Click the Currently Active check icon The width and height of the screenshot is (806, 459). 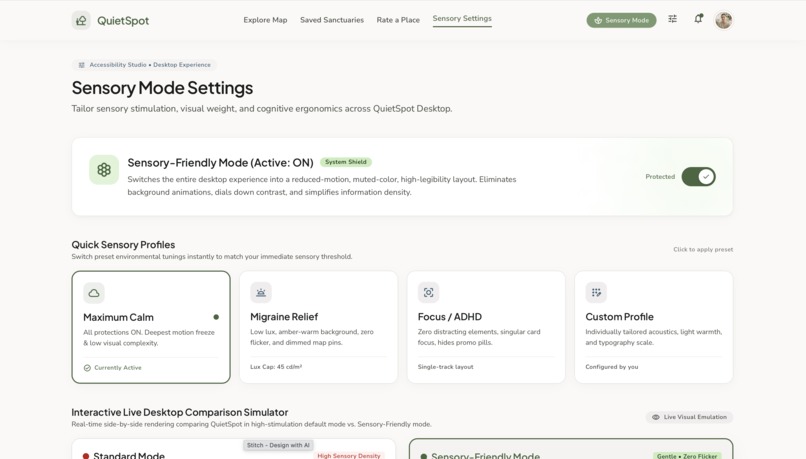pyautogui.click(x=87, y=368)
